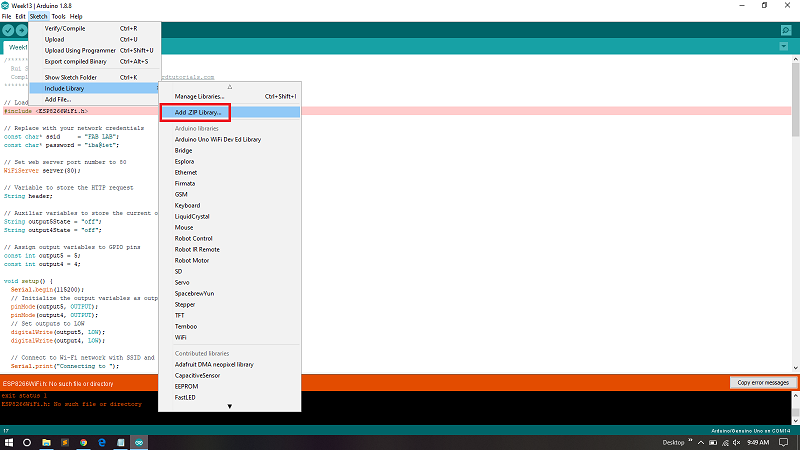Click console scrollbar up arrow
Screen dimensions: 800x450
795,395
